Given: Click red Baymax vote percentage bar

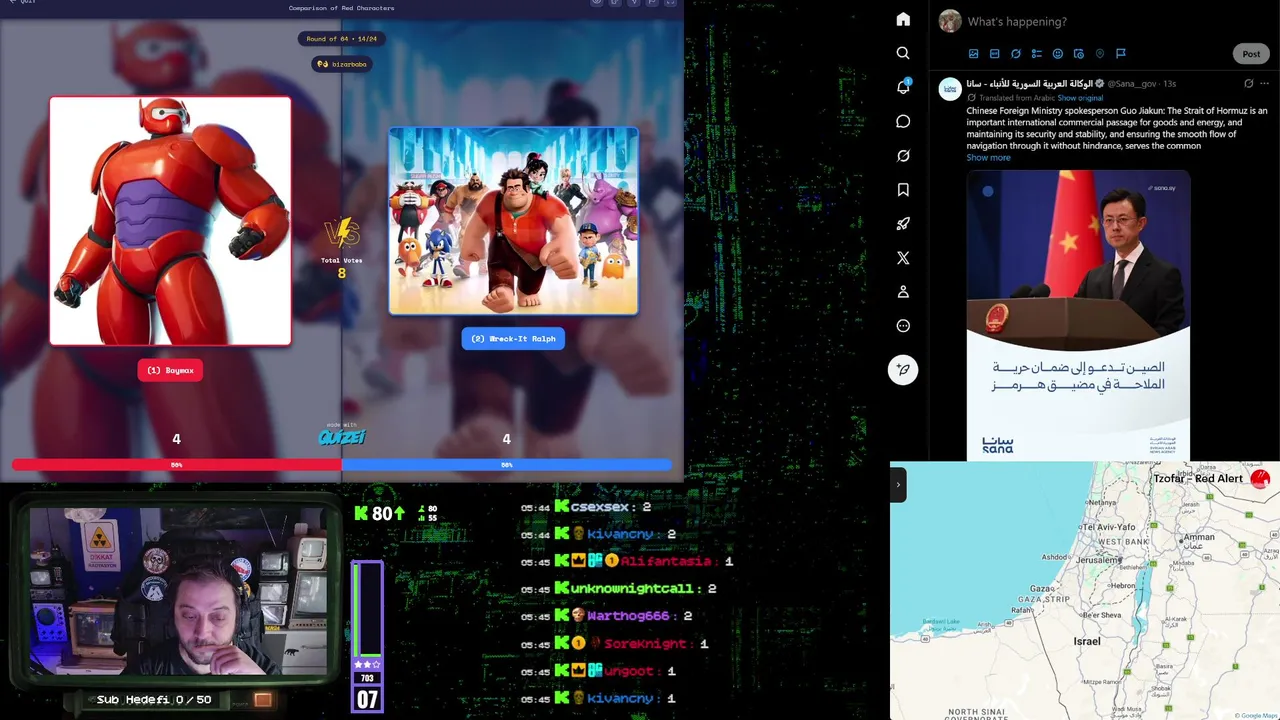Looking at the screenshot, I should (176, 465).
